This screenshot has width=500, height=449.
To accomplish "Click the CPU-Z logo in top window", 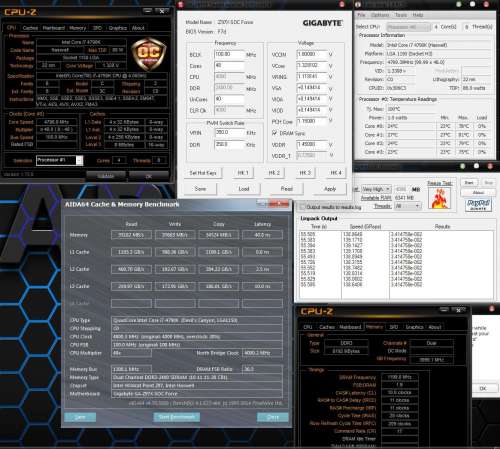I will (20, 12).
